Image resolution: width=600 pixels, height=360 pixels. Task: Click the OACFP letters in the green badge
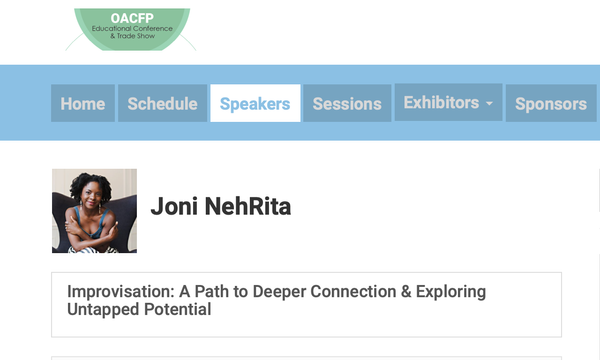click(132, 18)
